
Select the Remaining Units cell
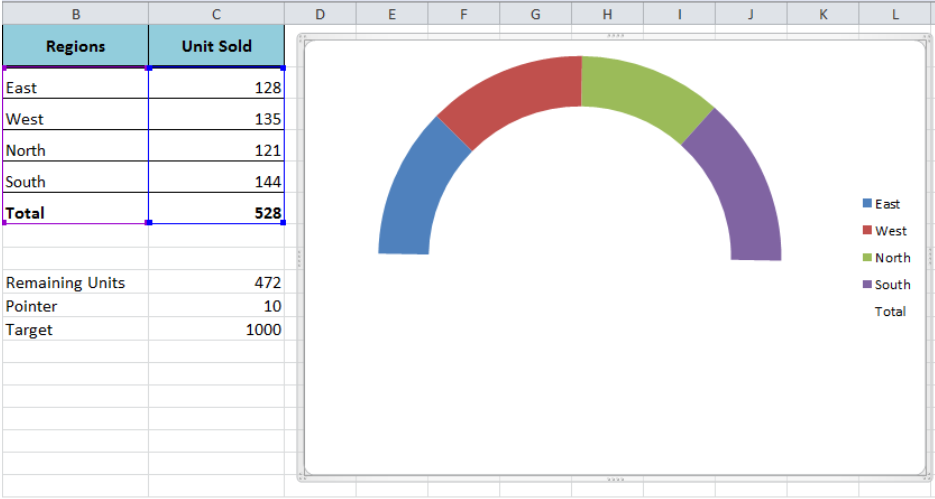pyautogui.click(x=76, y=282)
